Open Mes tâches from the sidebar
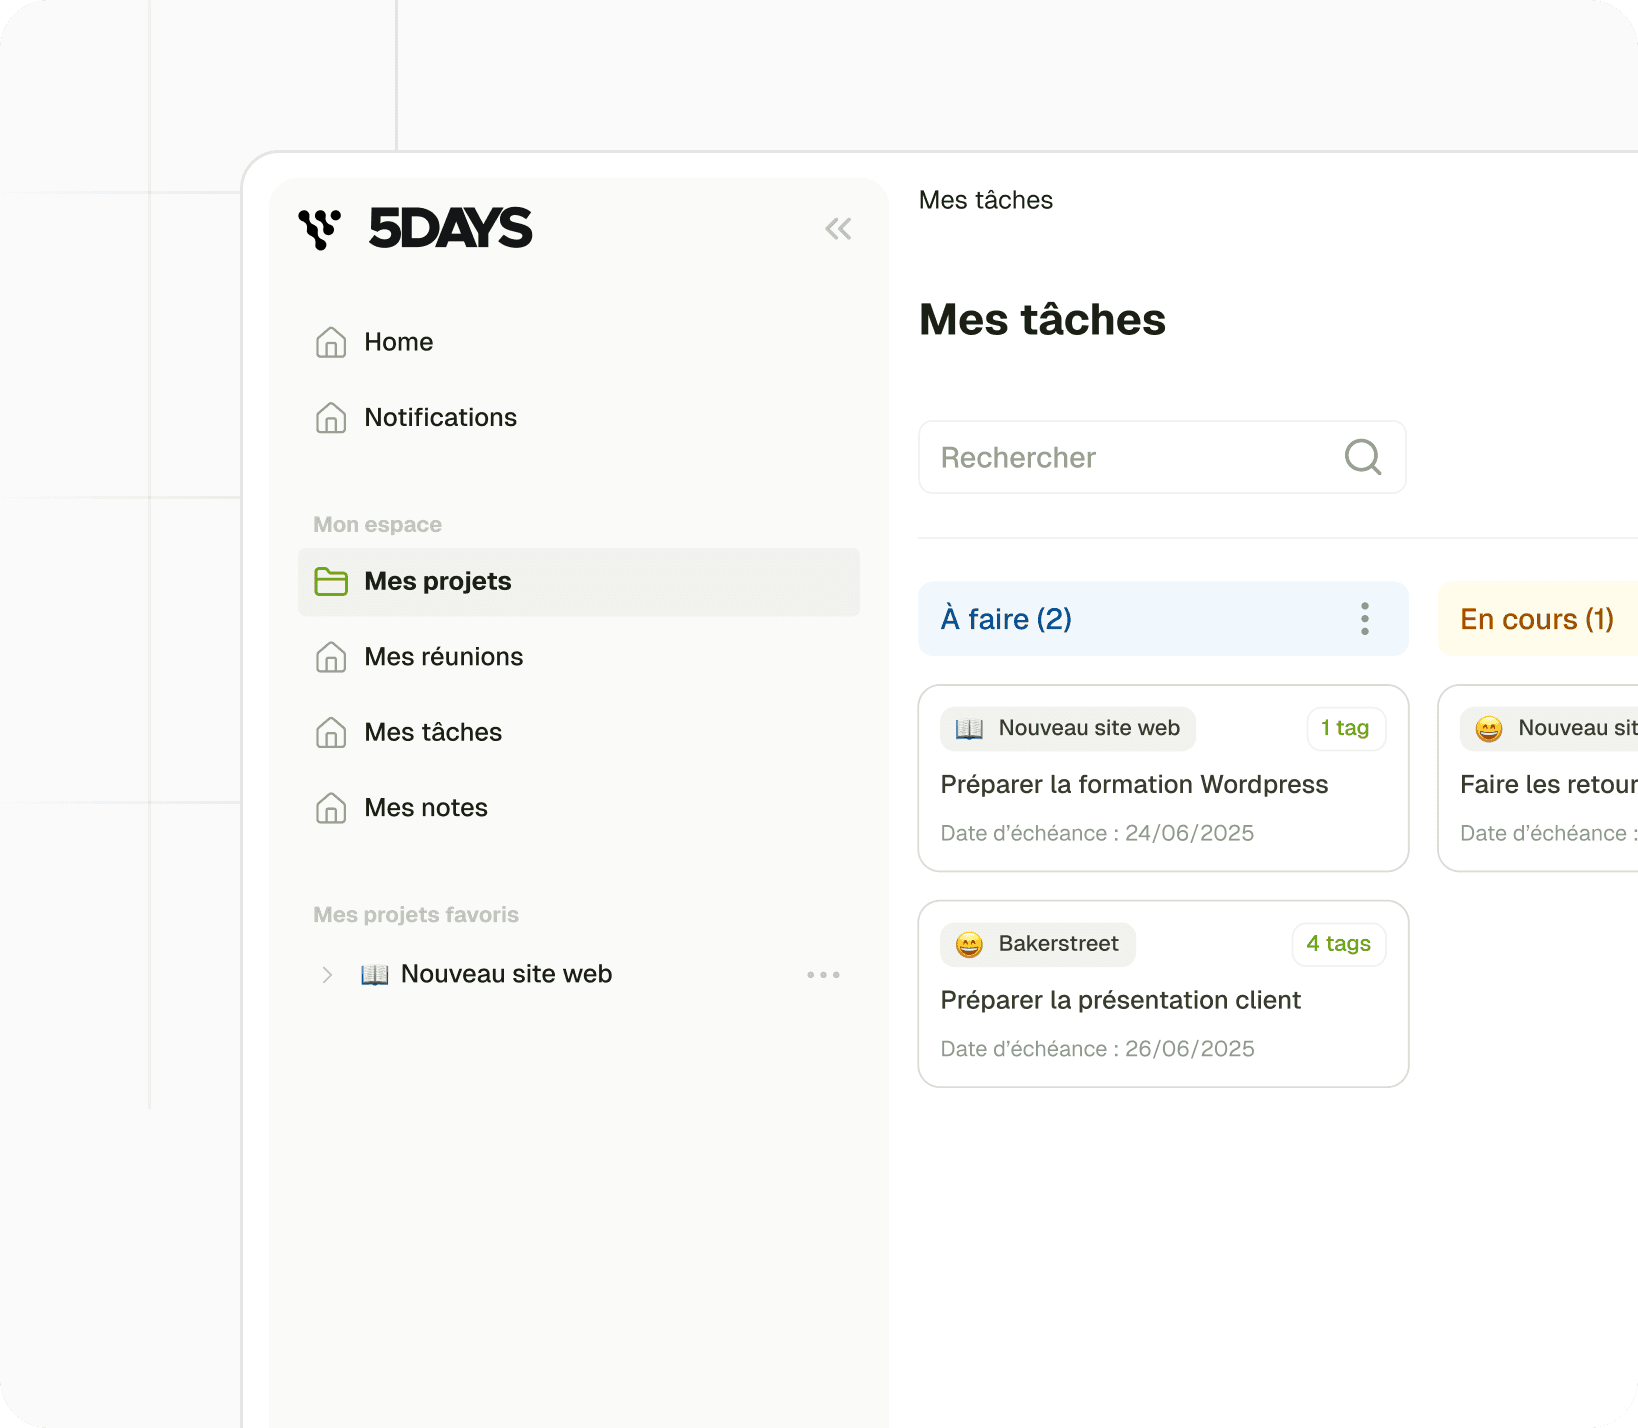1638x1428 pixels. (x=432, y=732)
